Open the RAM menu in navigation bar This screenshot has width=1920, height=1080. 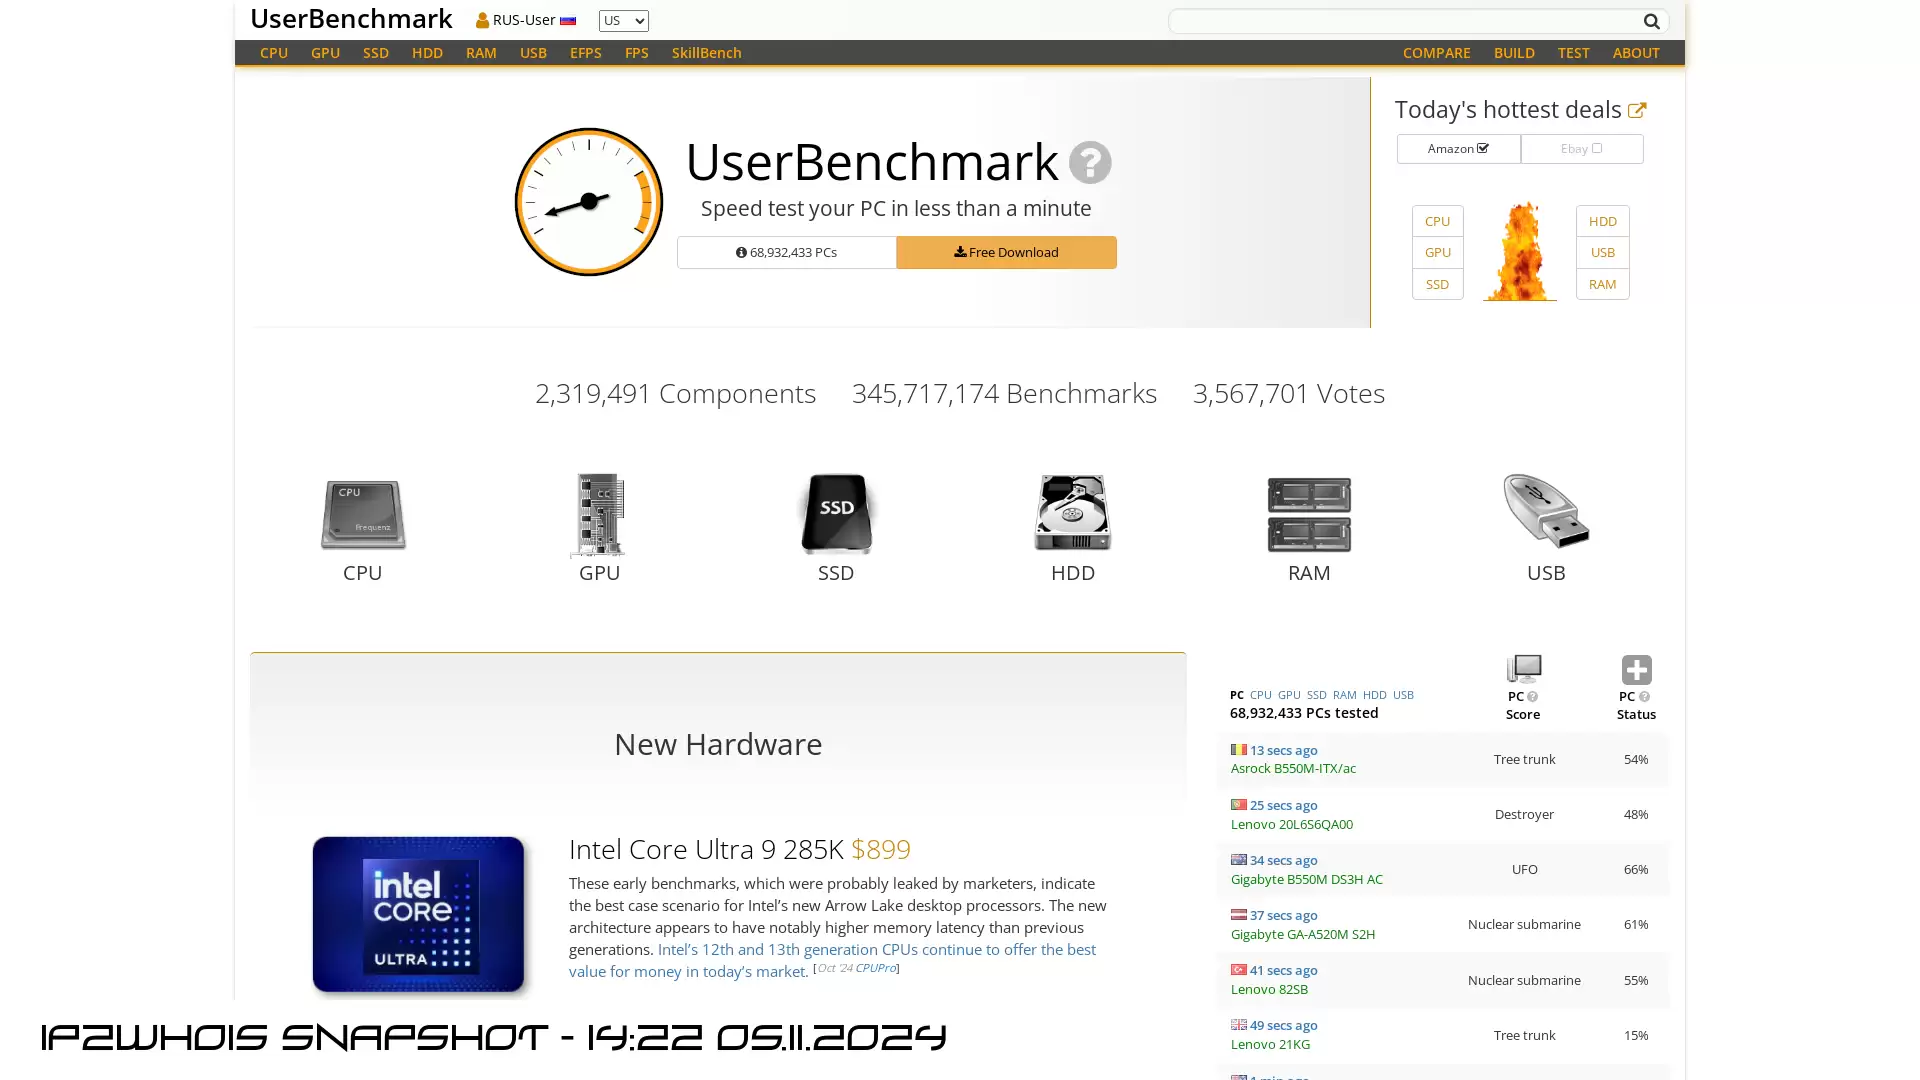coord(481,53)
